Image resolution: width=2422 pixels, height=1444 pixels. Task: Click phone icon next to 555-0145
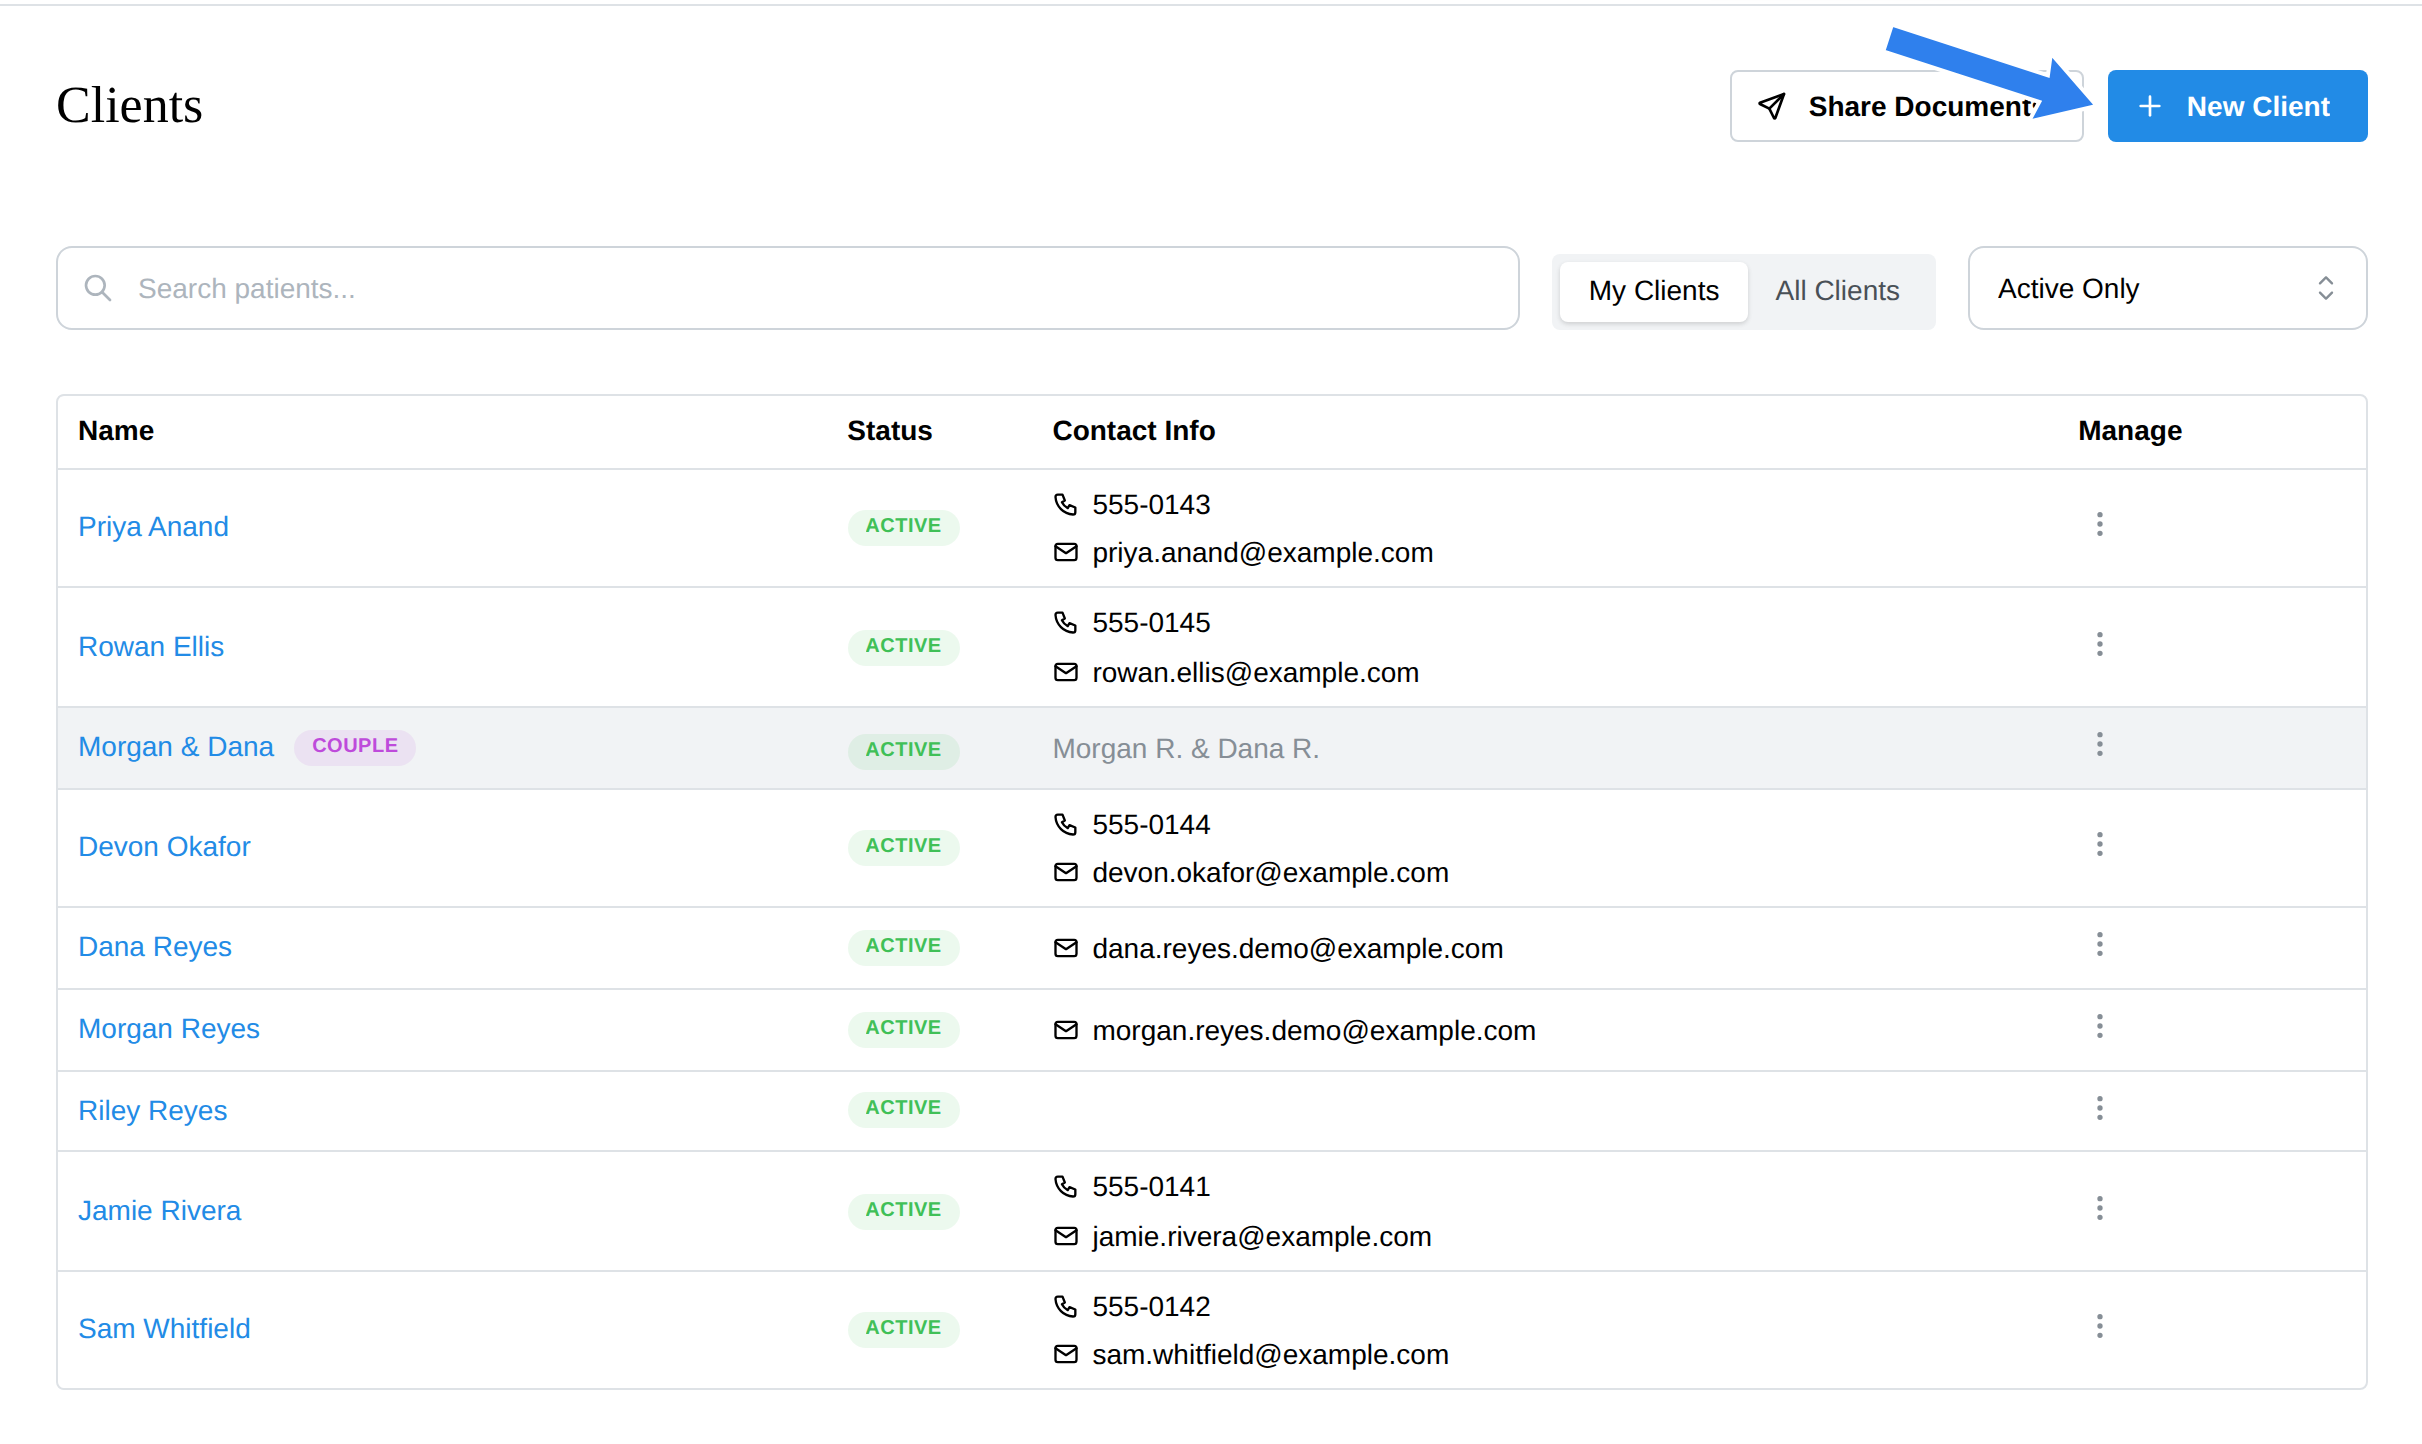1065,622
